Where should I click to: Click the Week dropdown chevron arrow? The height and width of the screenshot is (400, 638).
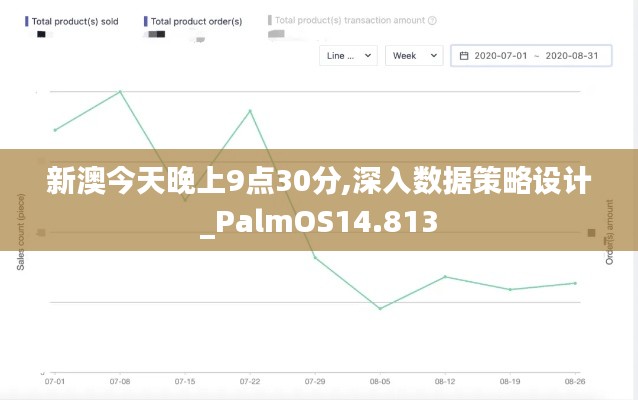(x=434, y=55)
